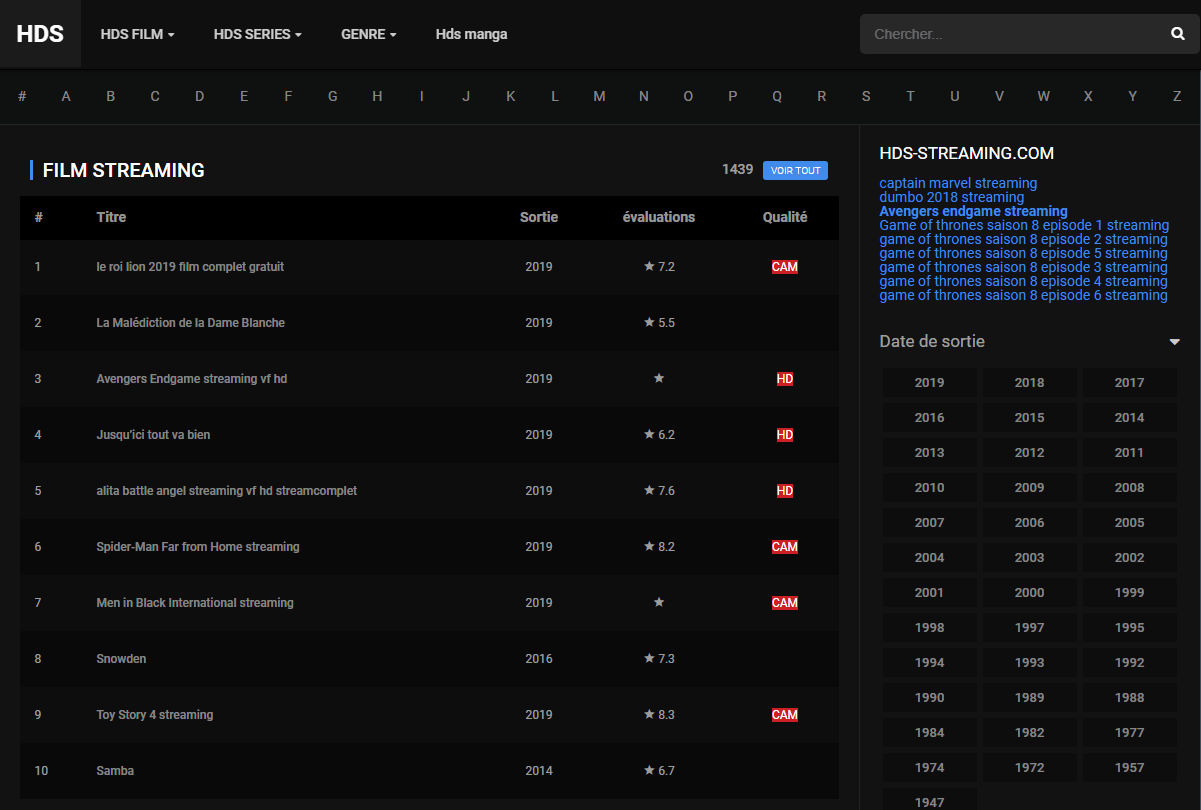This screenshot has height=810, width=1201.
Task: Open game of thrones saison 8 episode 6 link
Action: [1023, 295]
